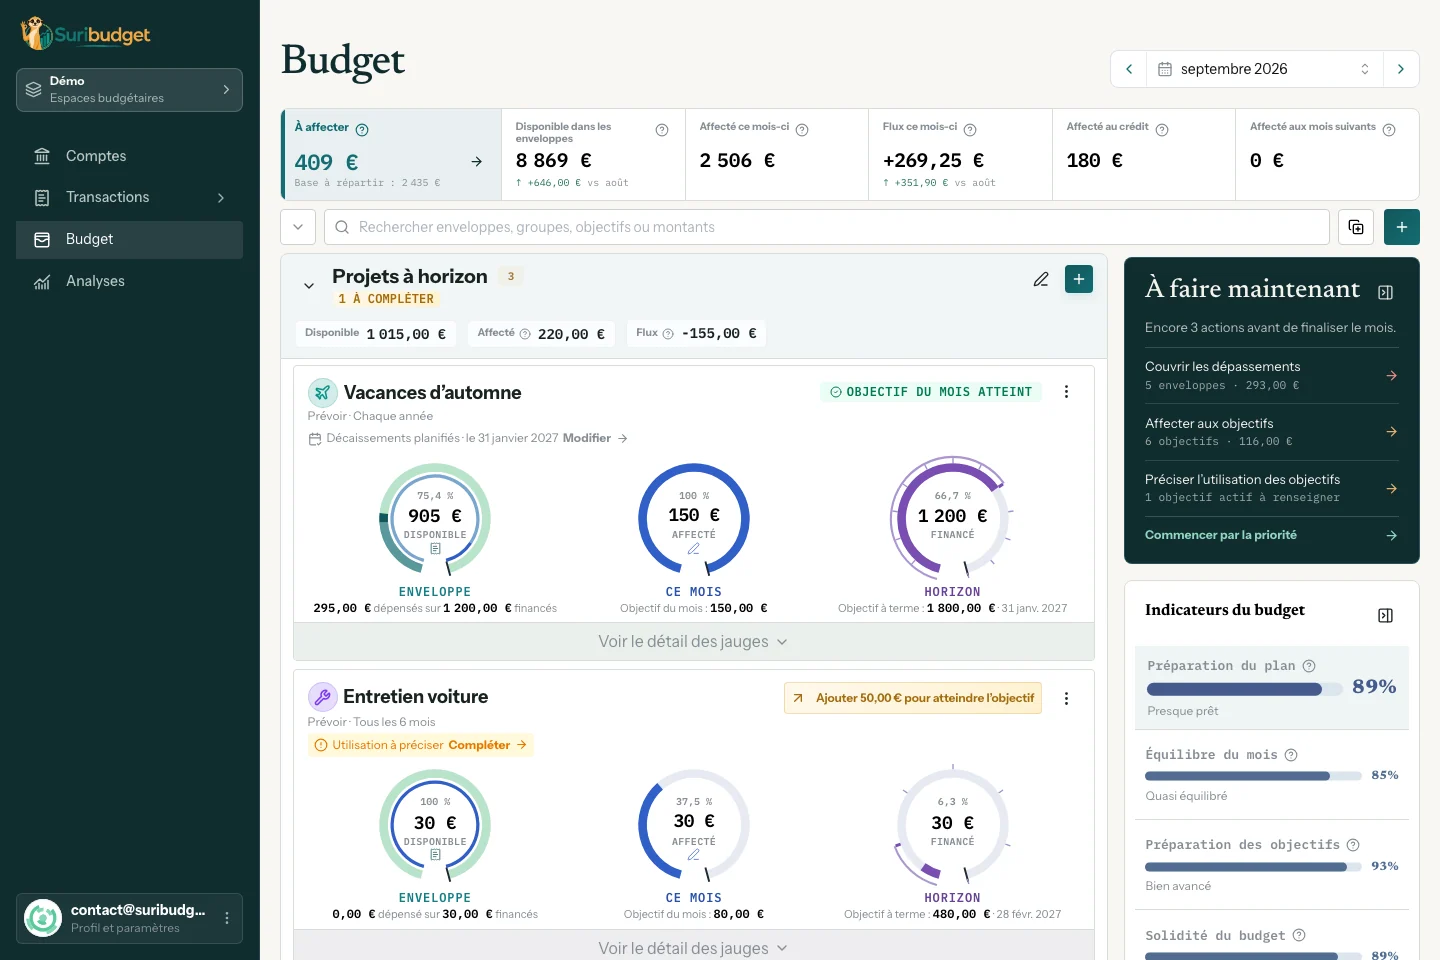Screen dimensions: 1440x960
Task: Open profile menu for contact@suribudg...
Action: [129, 918]
